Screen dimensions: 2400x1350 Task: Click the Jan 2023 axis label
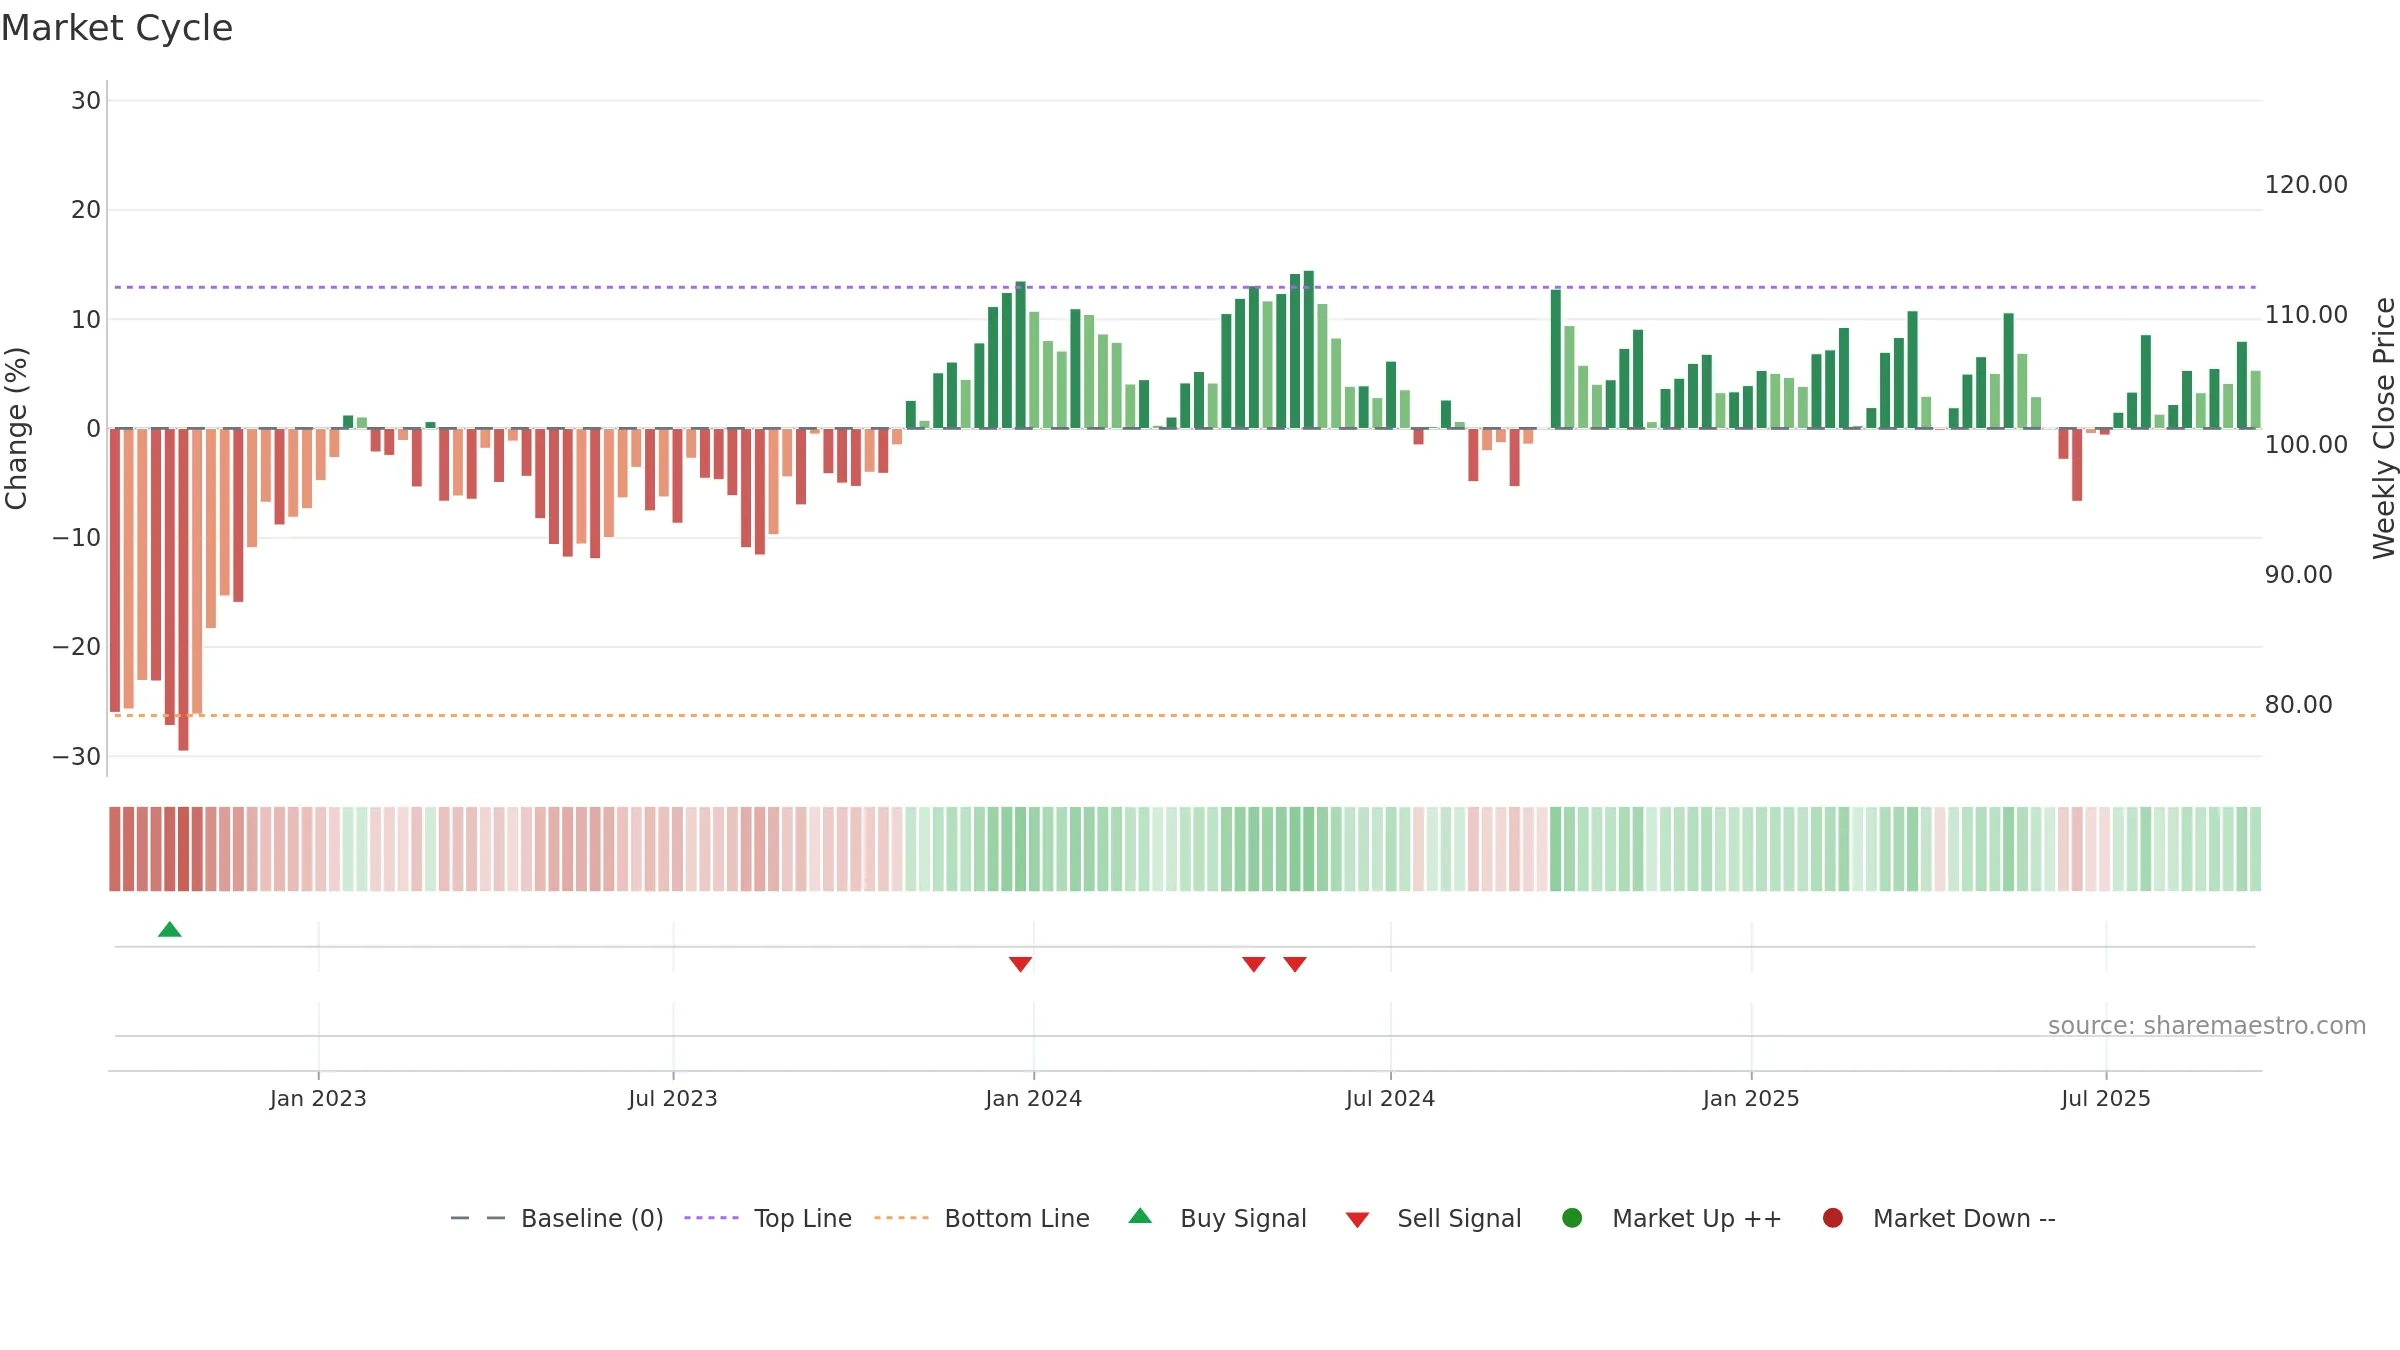(x=318, y=1098)
